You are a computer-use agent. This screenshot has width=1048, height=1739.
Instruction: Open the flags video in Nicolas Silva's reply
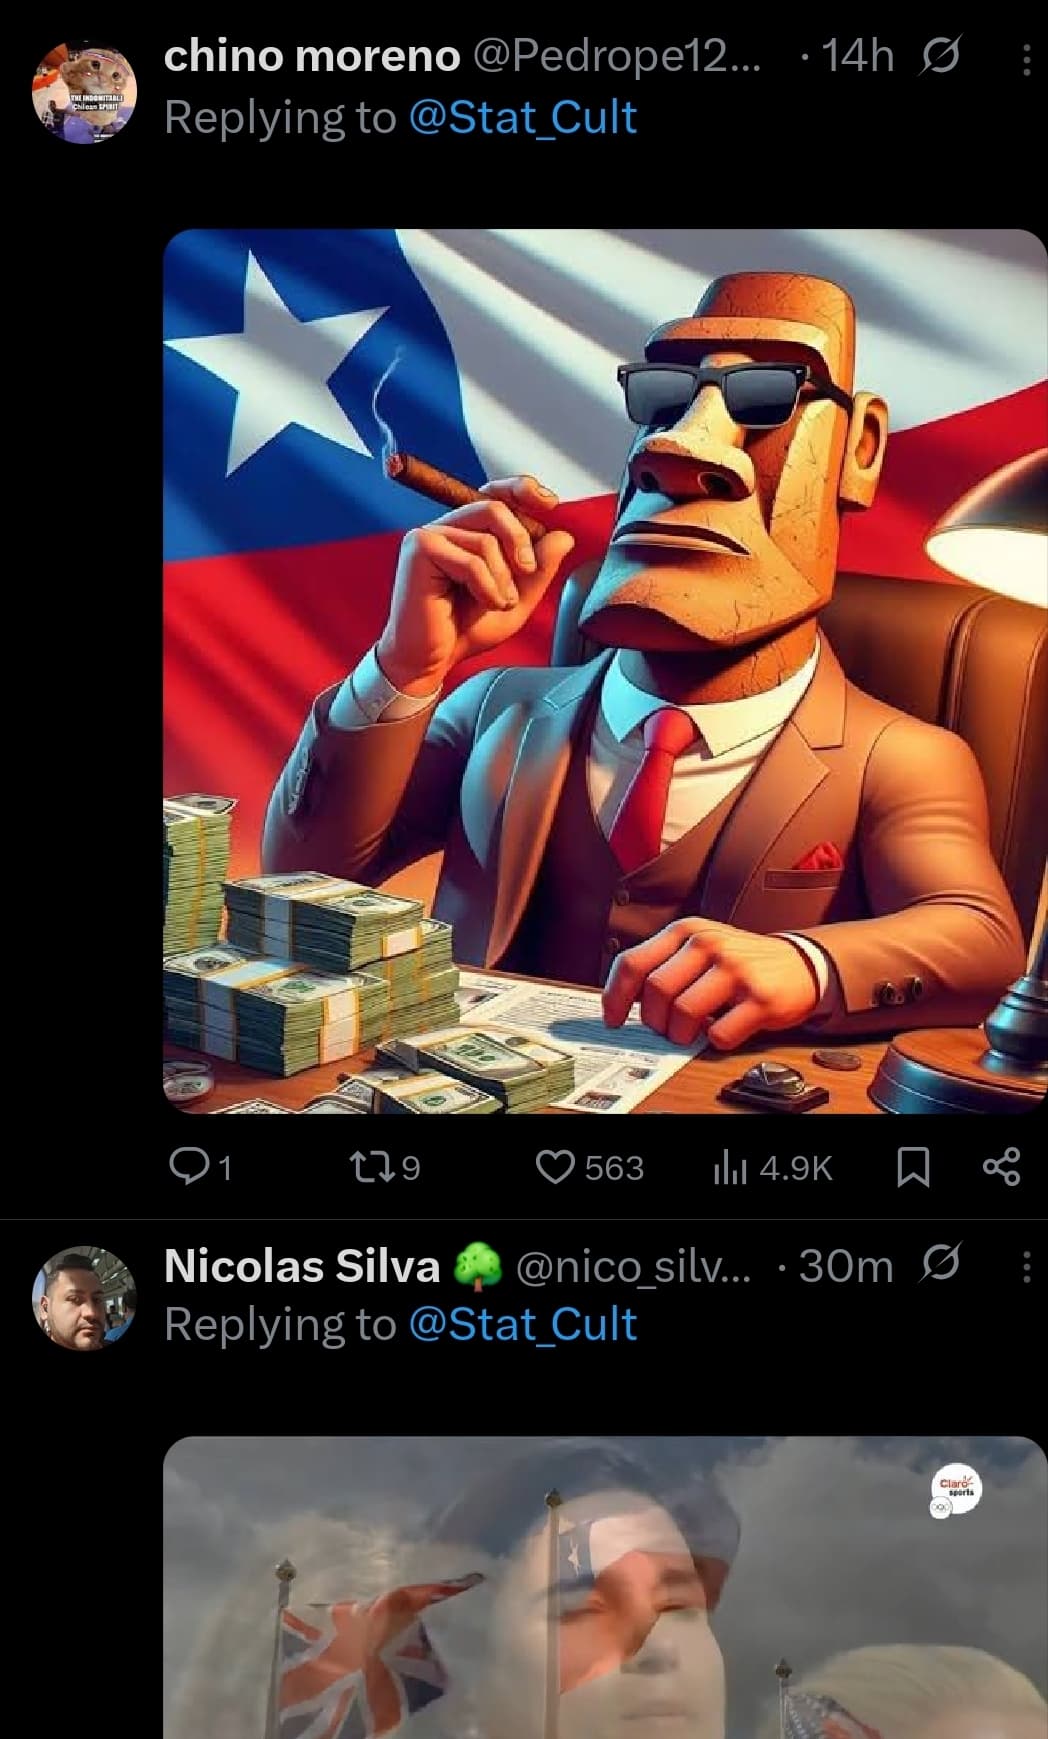tap(604, 1587)
